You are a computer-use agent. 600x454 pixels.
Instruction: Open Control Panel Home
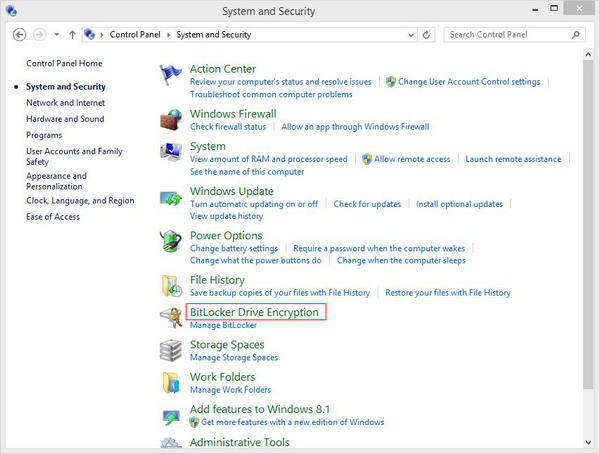coord(64,63)
